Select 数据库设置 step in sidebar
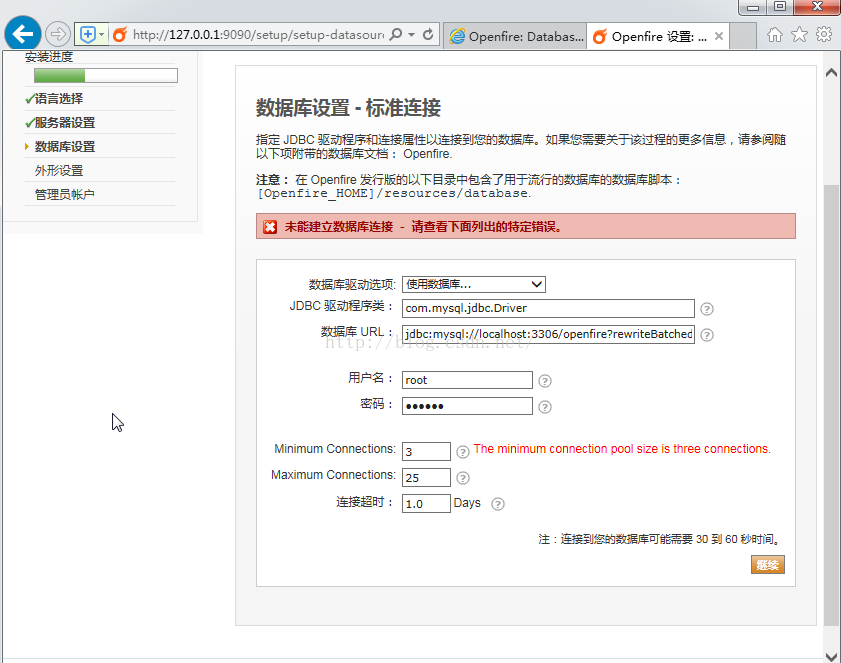 click(64, 147)
